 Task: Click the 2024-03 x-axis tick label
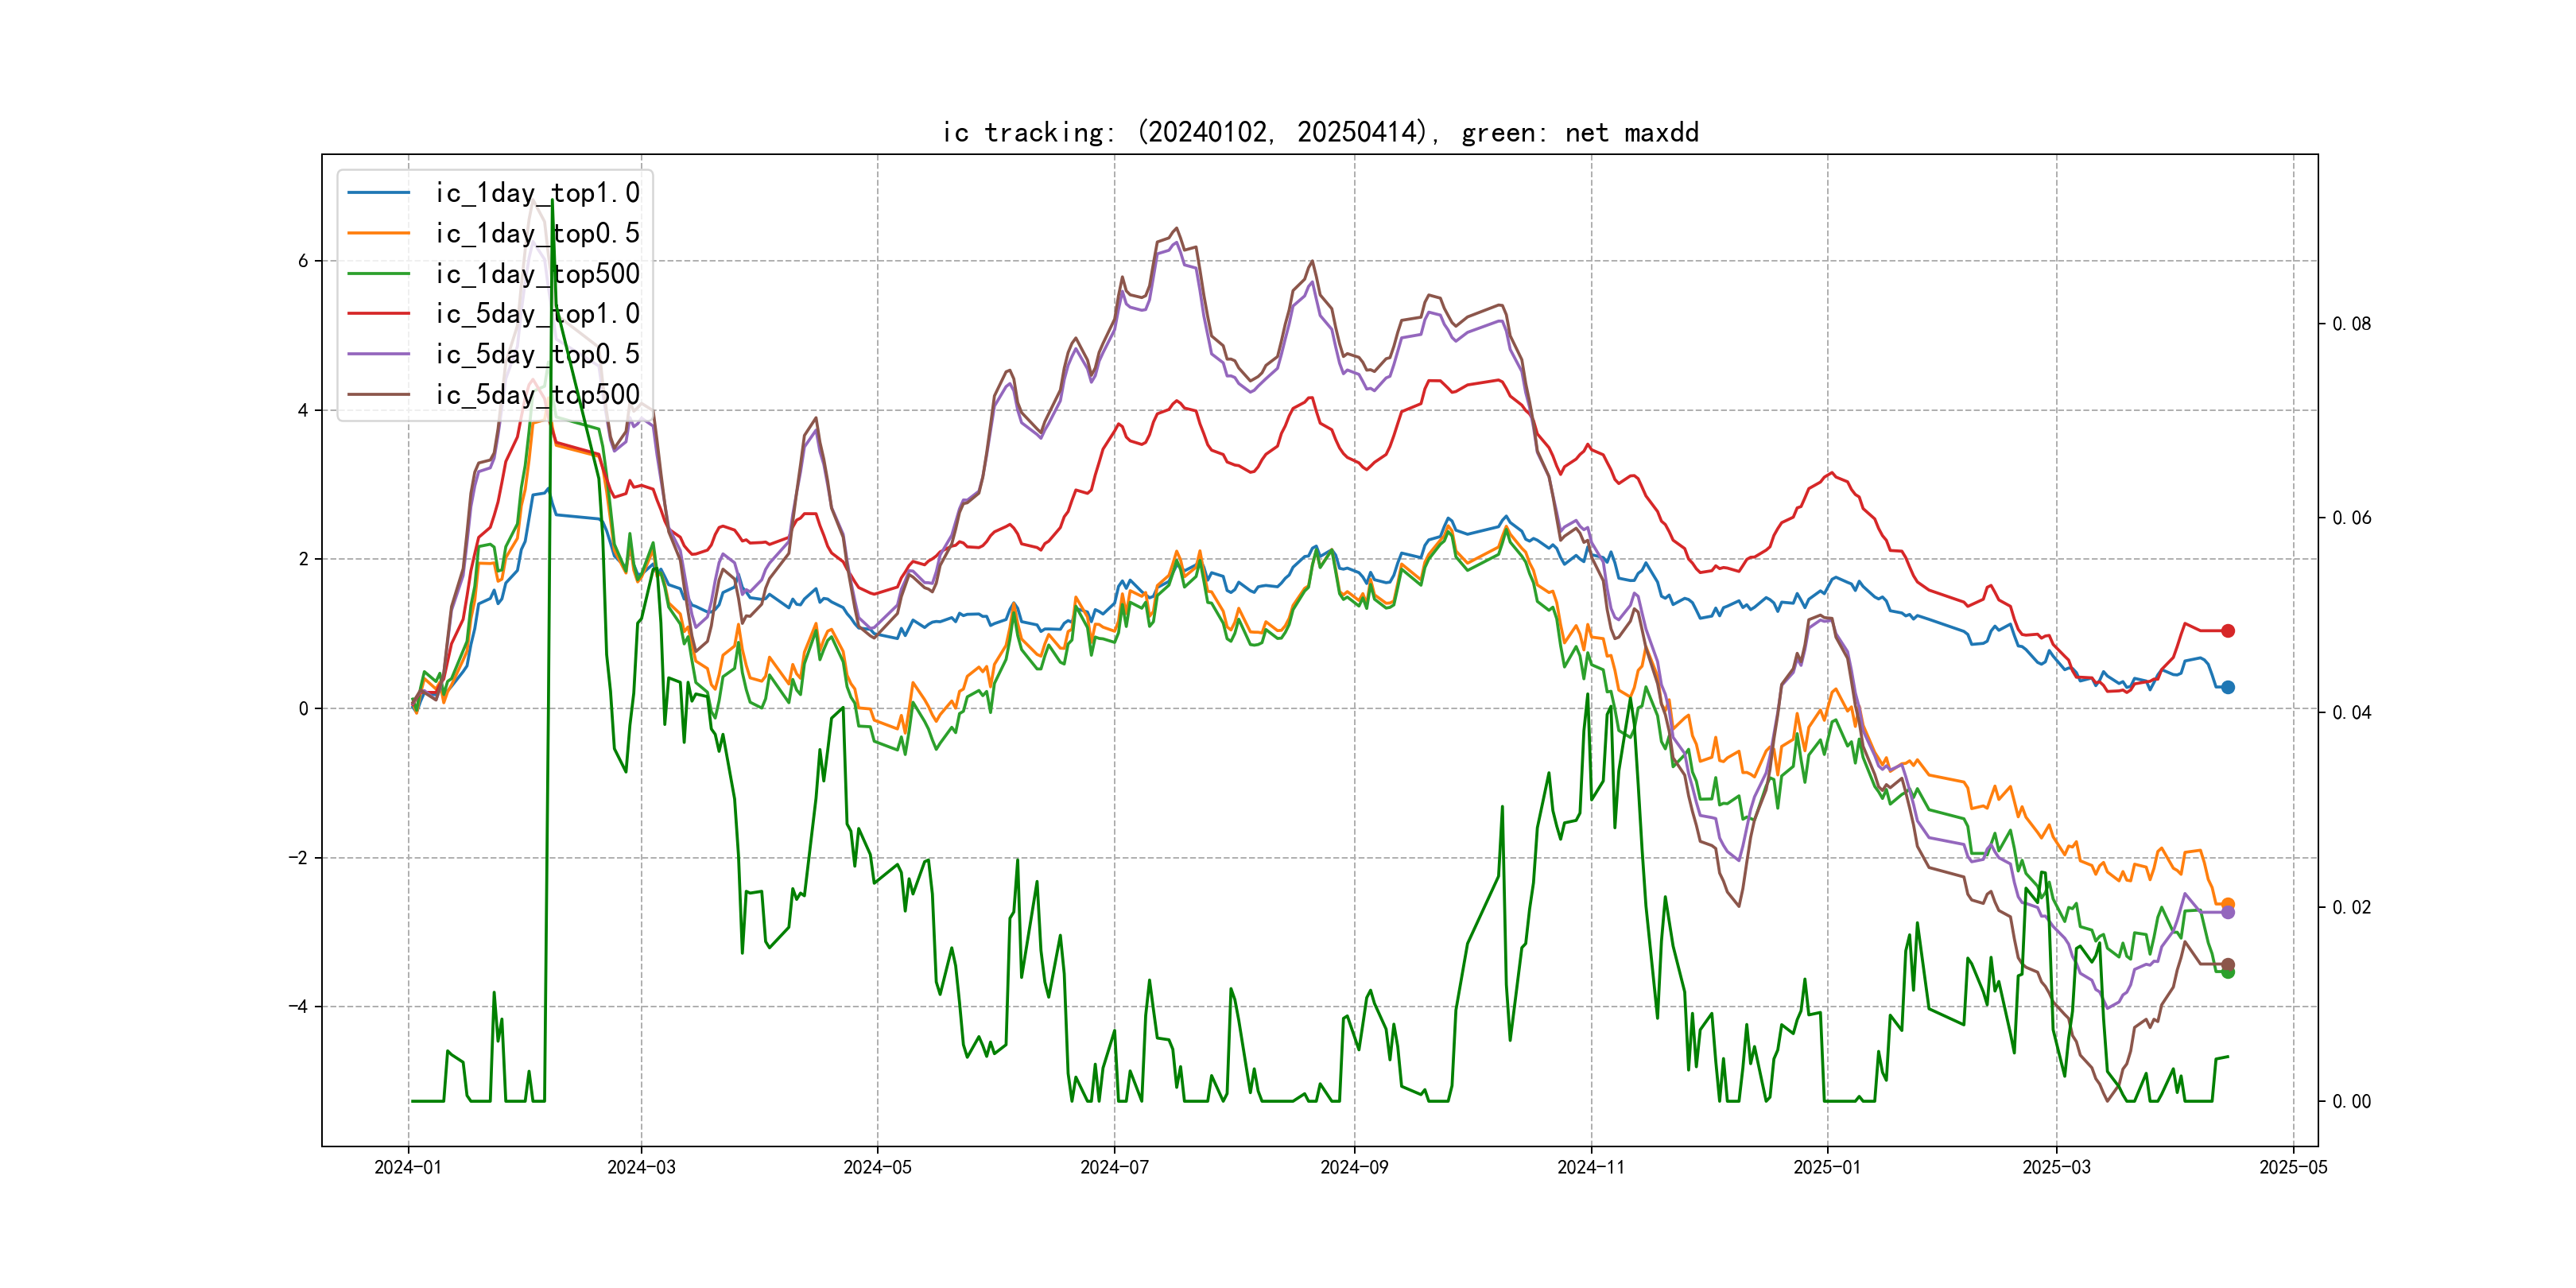click(x=641, y=1167)
